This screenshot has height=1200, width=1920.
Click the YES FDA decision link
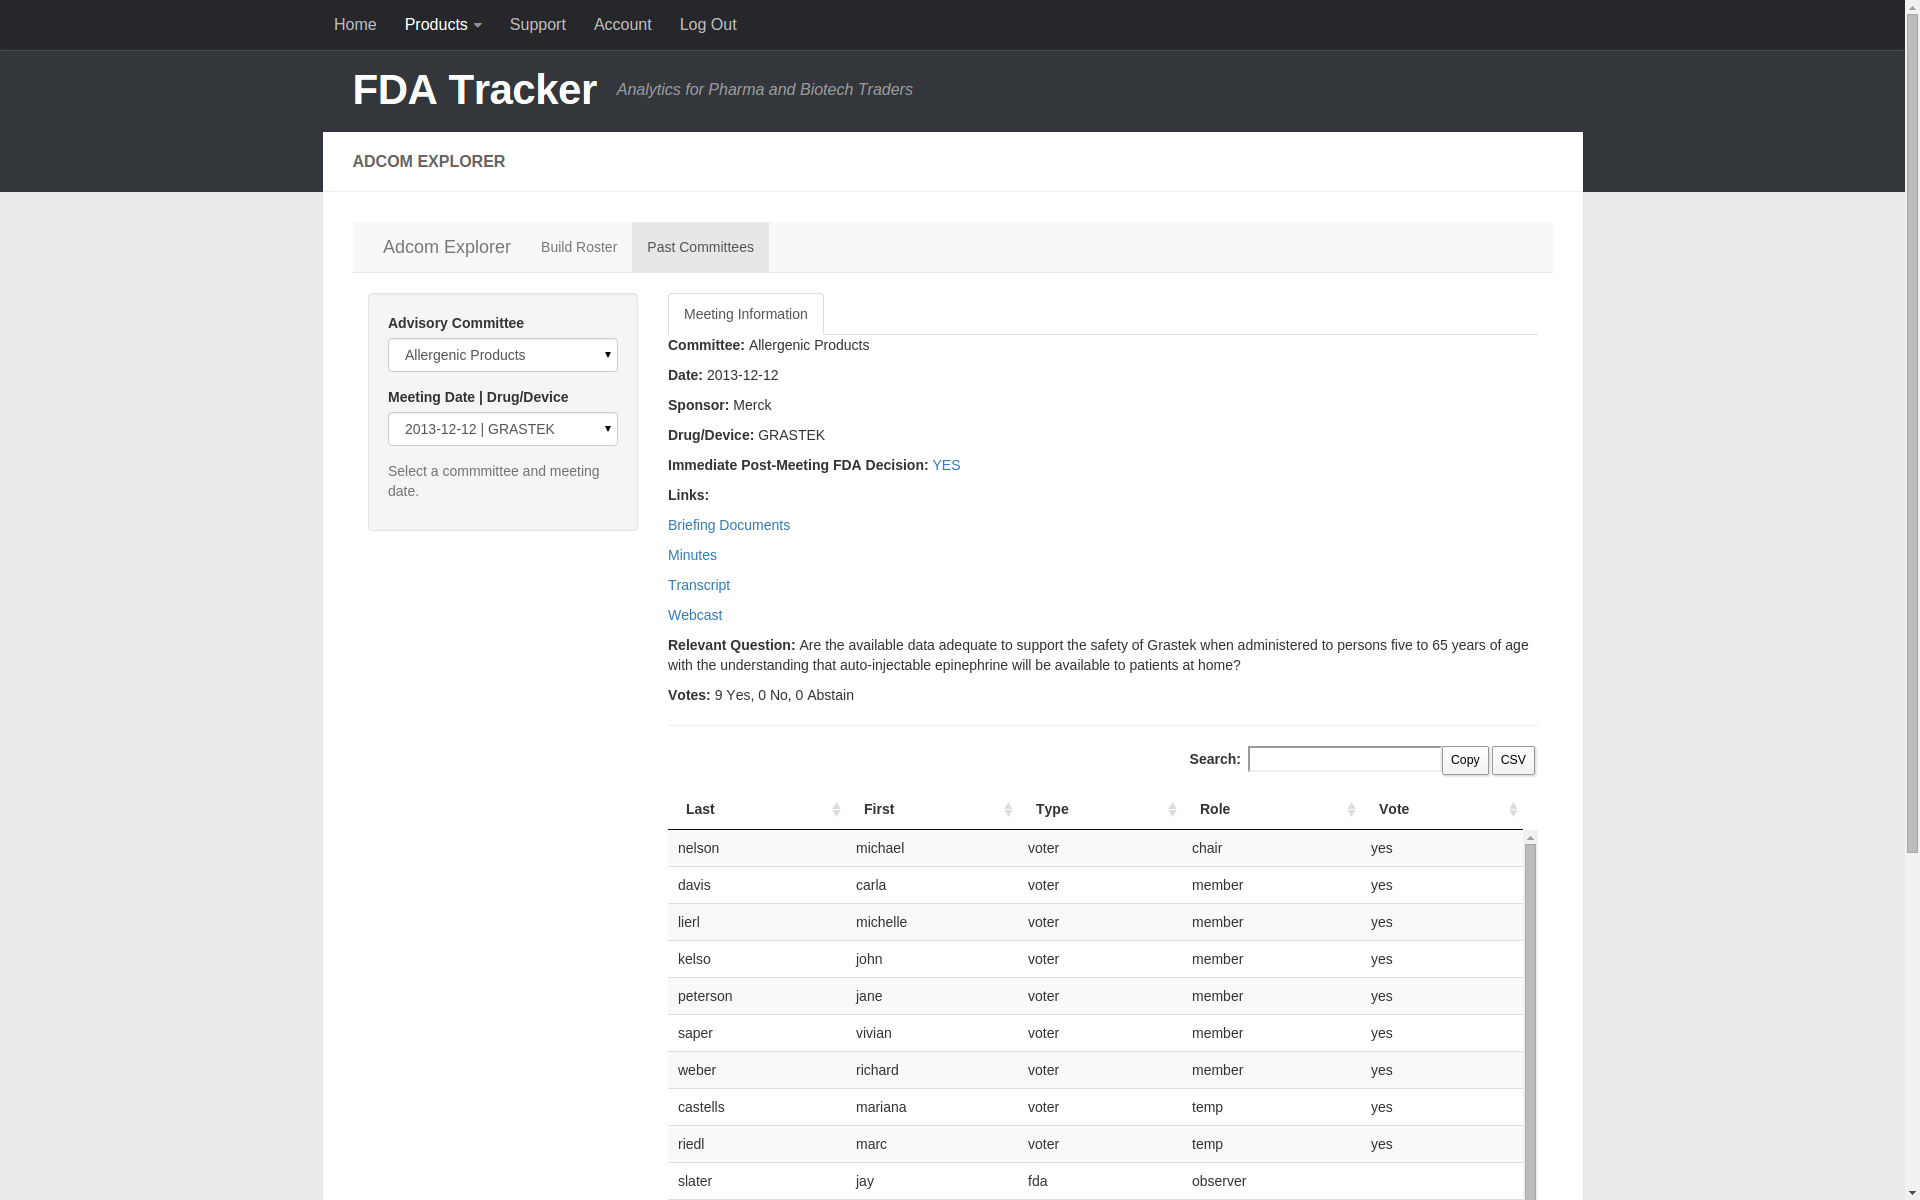(x=945, y=465)
